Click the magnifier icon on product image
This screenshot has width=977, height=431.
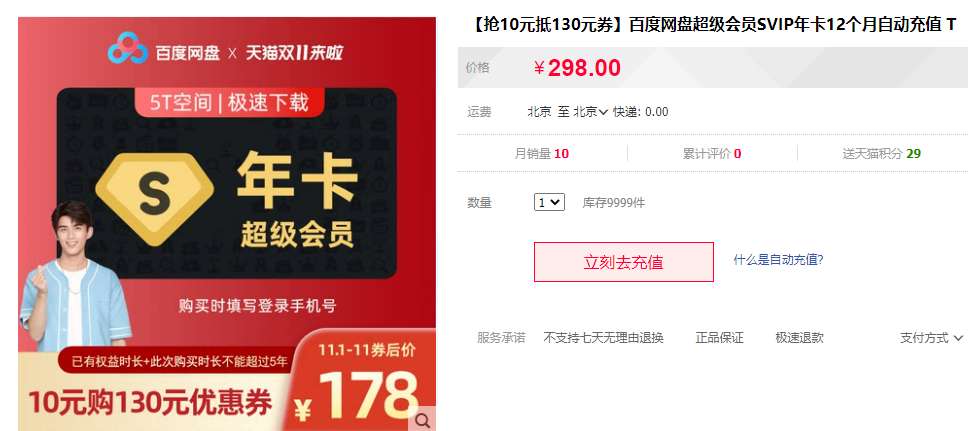(422, 420)
